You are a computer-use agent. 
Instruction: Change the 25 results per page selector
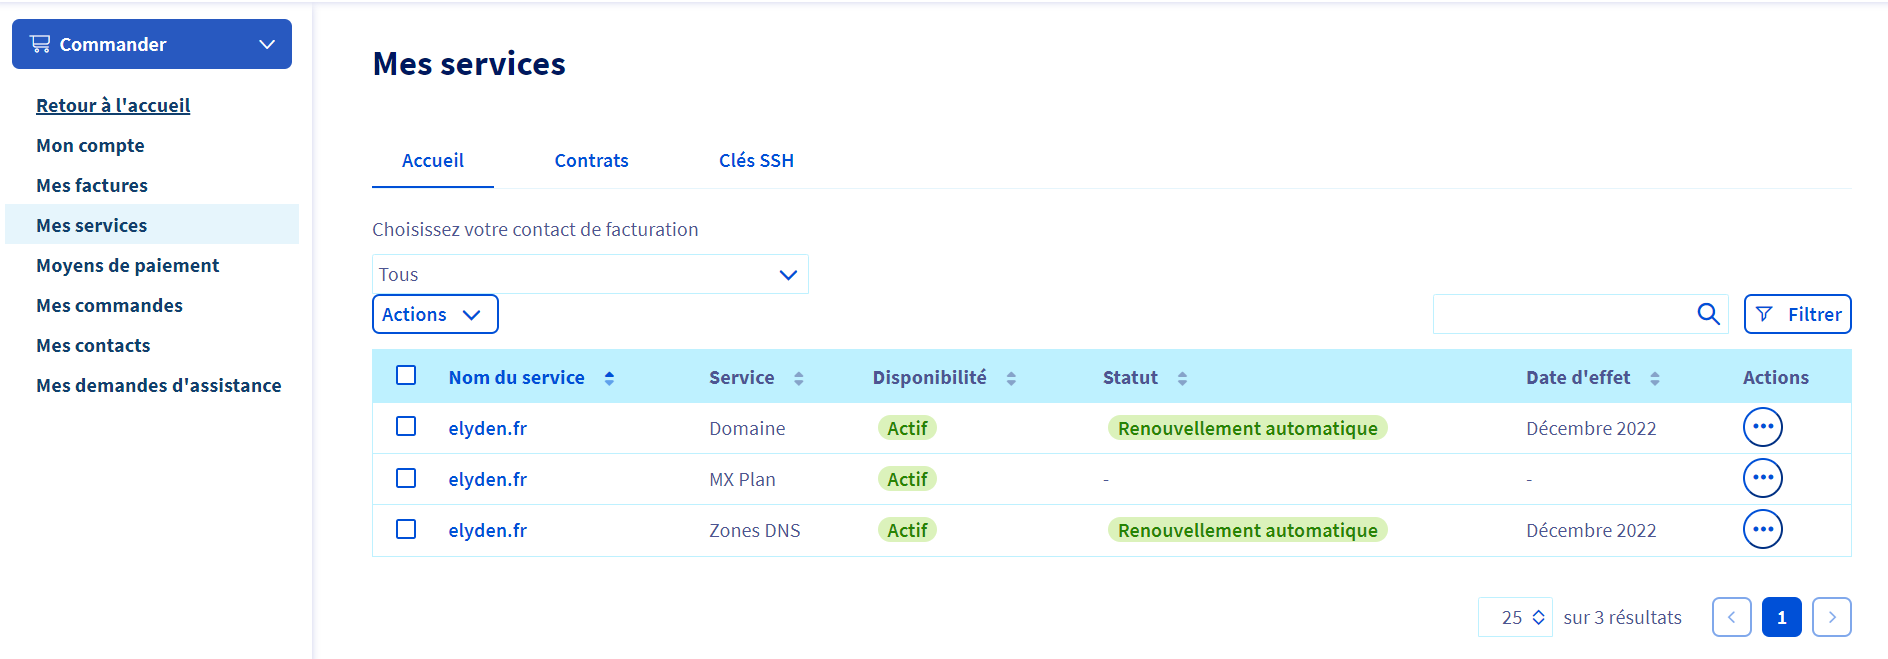tap(1515, 617)
